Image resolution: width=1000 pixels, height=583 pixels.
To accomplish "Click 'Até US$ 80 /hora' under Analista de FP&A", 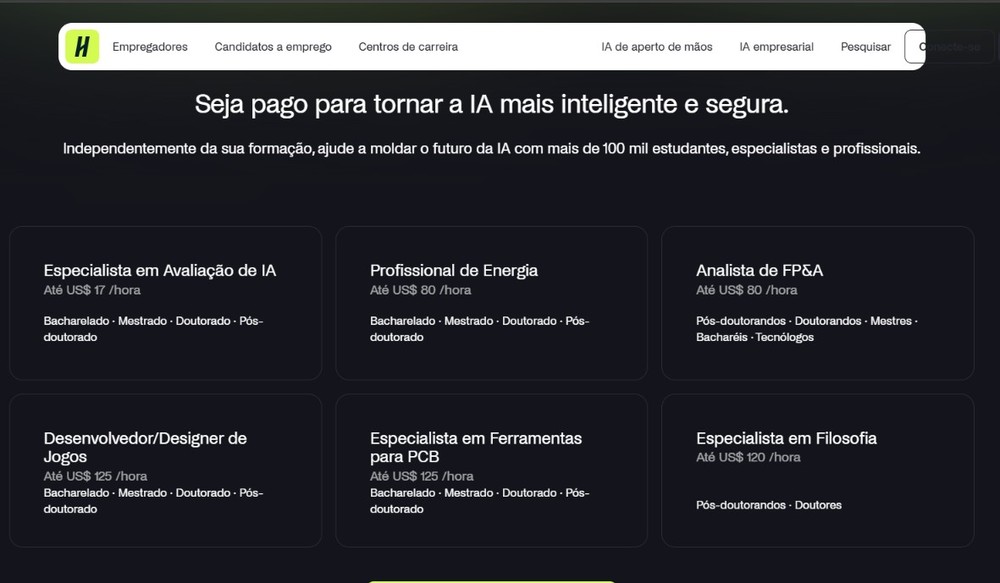I will point(746,290).
